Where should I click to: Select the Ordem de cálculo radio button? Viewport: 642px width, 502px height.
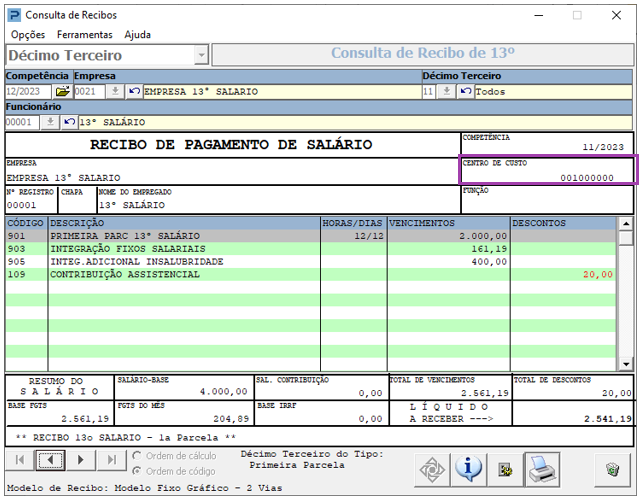(137, 456)
